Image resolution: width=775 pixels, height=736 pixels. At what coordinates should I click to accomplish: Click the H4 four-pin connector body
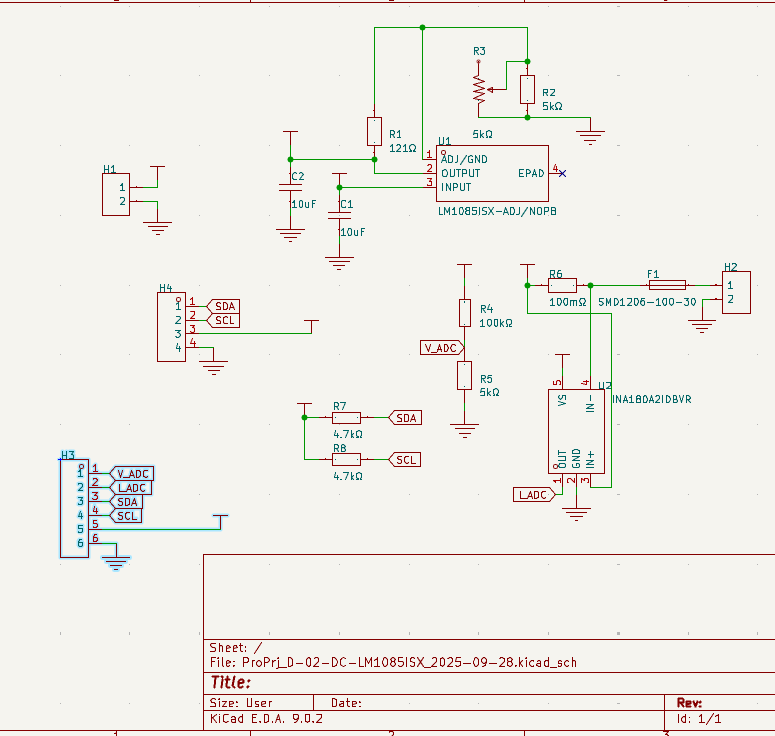click(171, 326)
